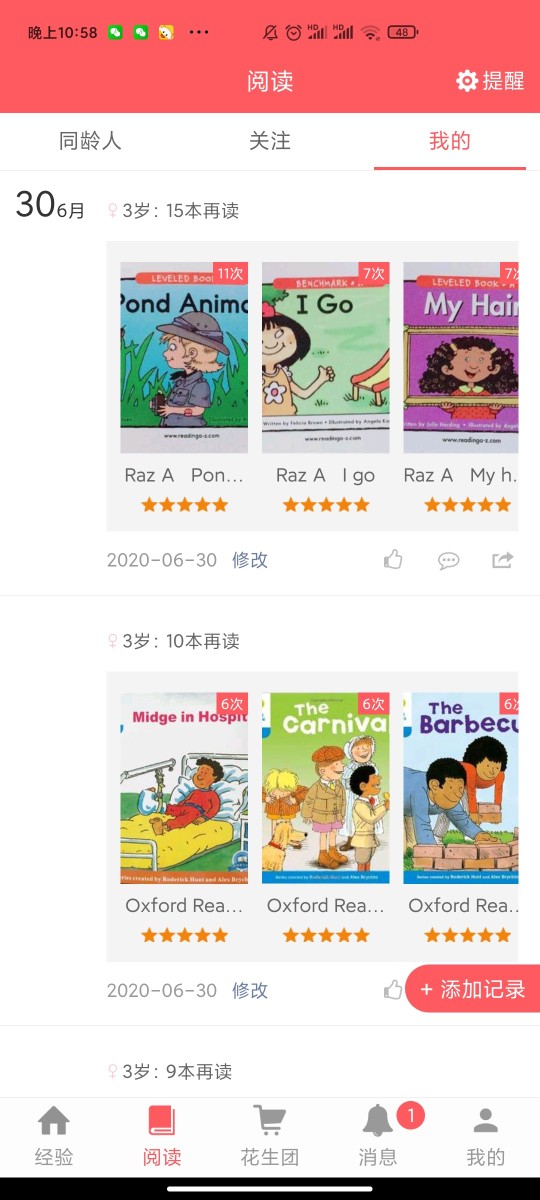
Task: Open the 我的 profile in bottom bar
Action: (x=486, y=1138)
